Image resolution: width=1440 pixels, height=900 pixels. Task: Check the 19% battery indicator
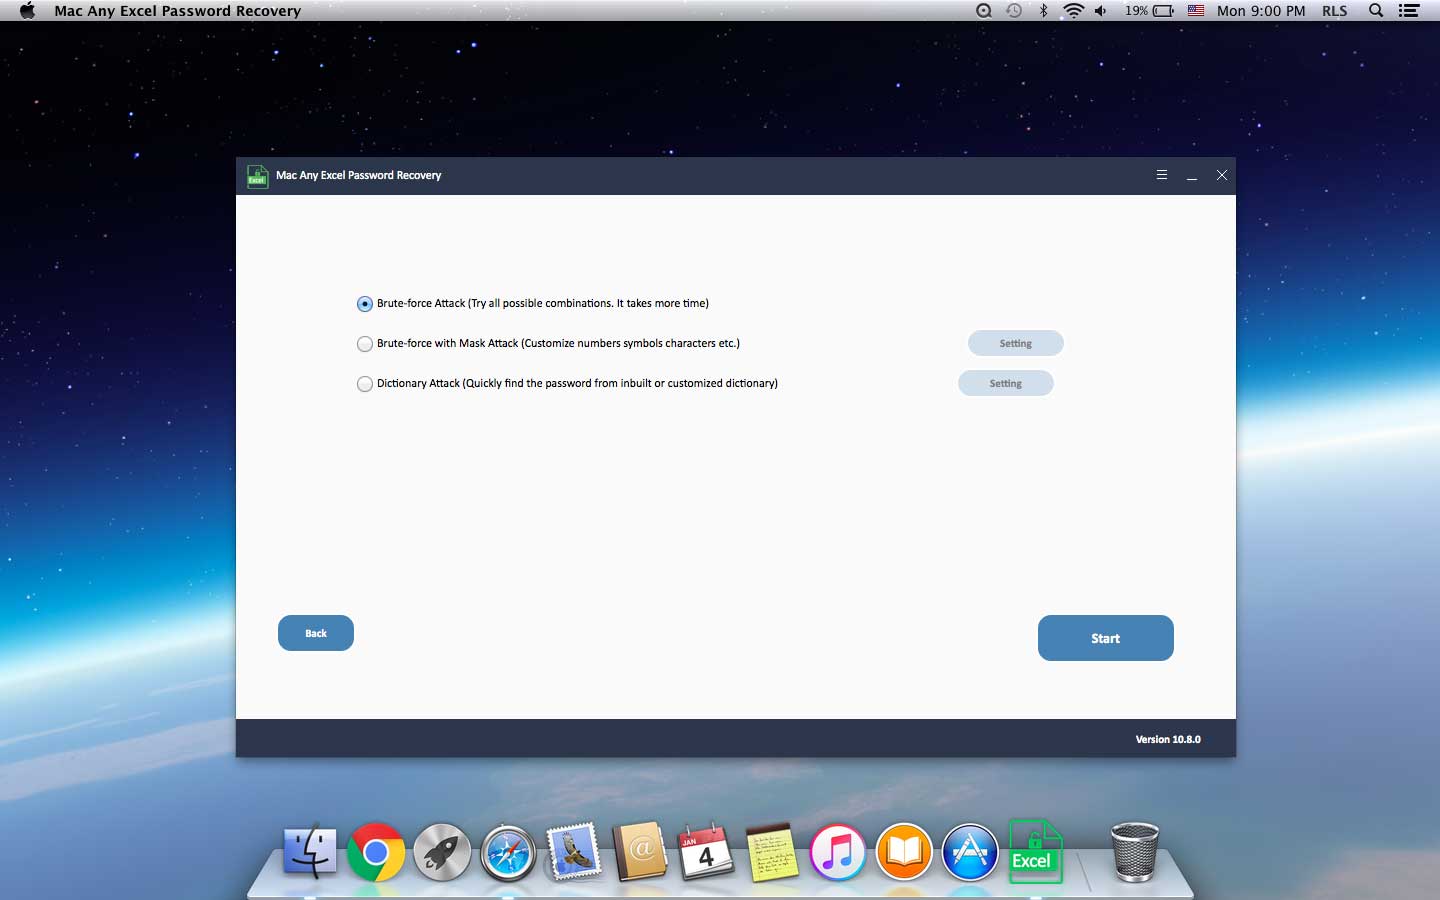click(1158, 11)
